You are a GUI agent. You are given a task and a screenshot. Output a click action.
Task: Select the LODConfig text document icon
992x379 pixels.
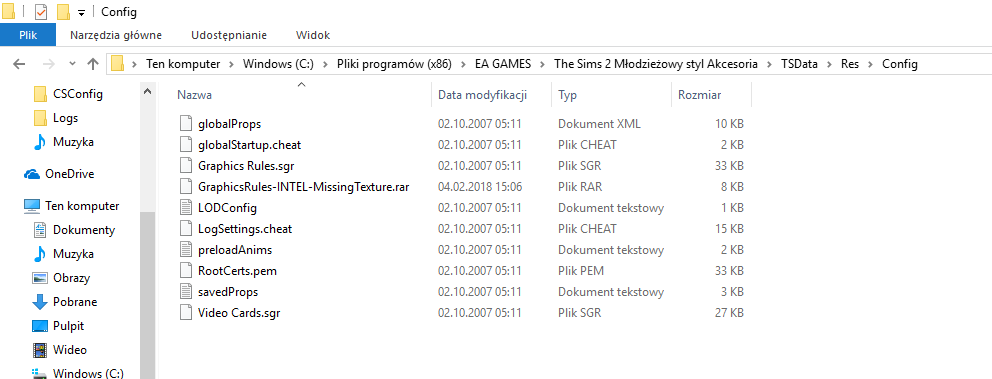[185, 208]
